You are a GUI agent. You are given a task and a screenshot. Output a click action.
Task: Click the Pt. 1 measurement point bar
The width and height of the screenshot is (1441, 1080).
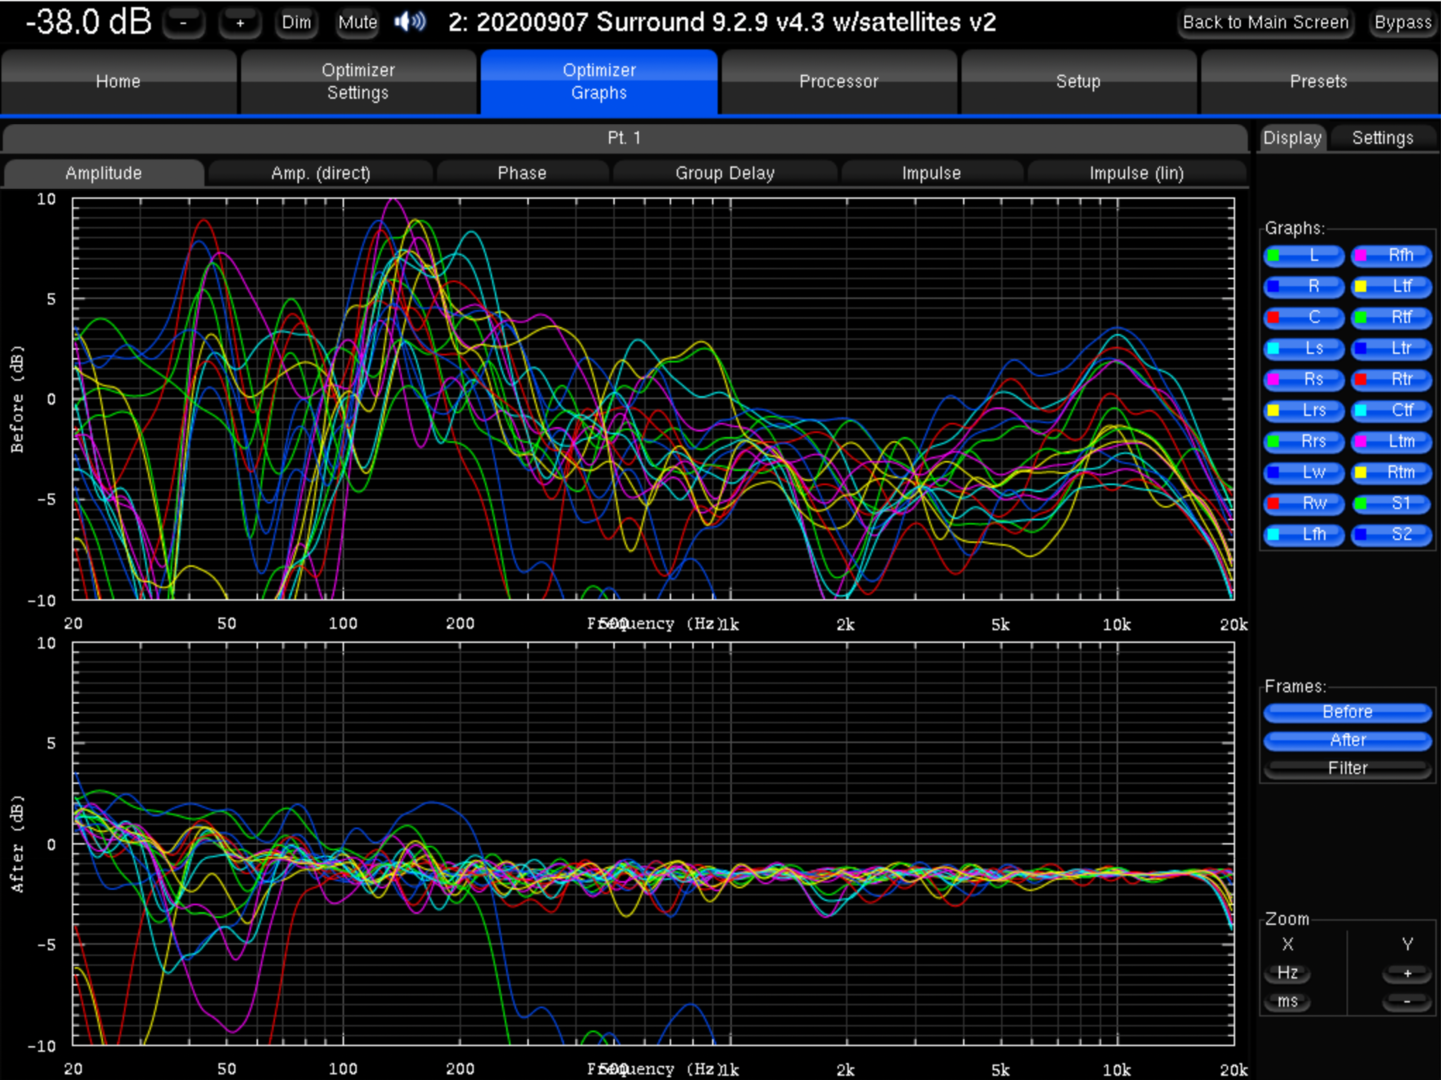point(624,138)
